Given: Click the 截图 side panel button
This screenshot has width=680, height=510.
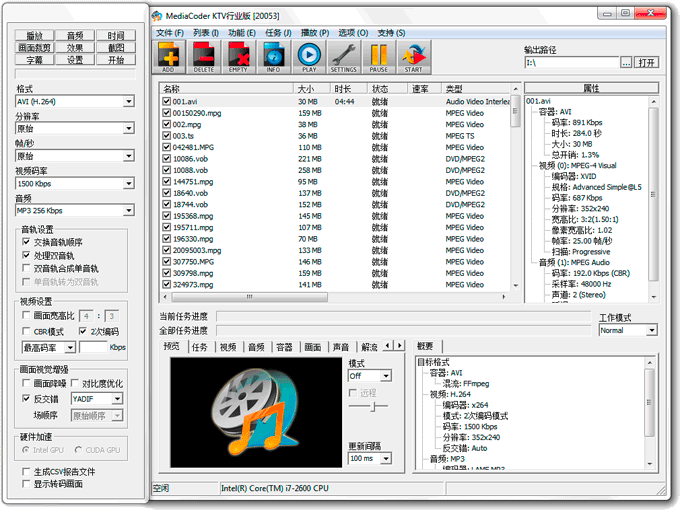Looking at the screenshot, I should [x=116, y=48].
